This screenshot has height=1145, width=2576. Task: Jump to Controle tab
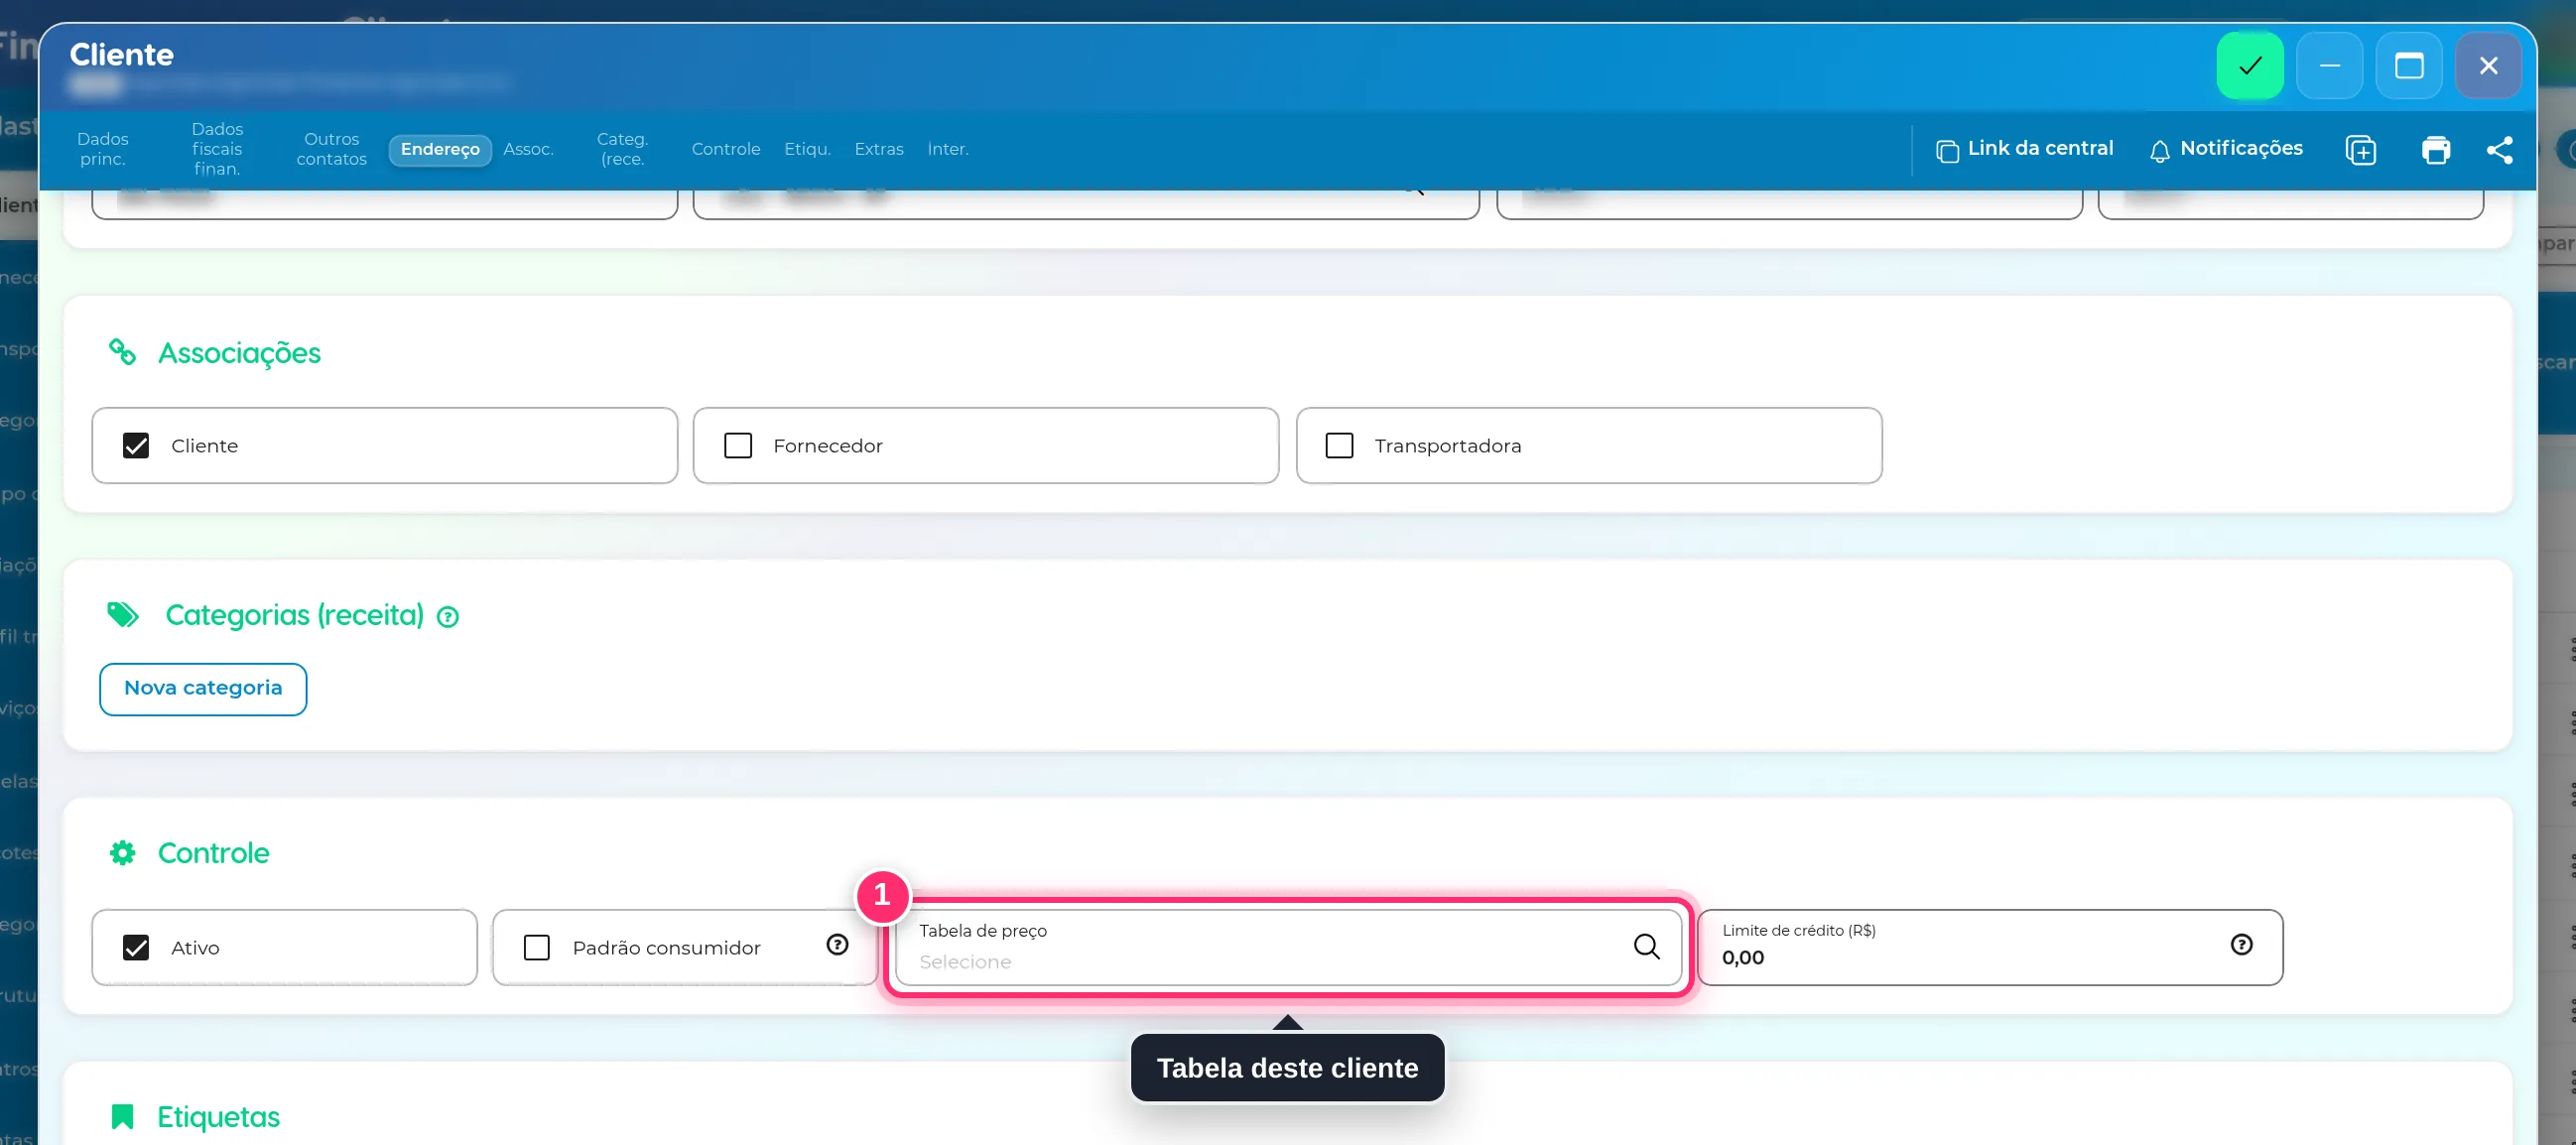coord(726,150)
